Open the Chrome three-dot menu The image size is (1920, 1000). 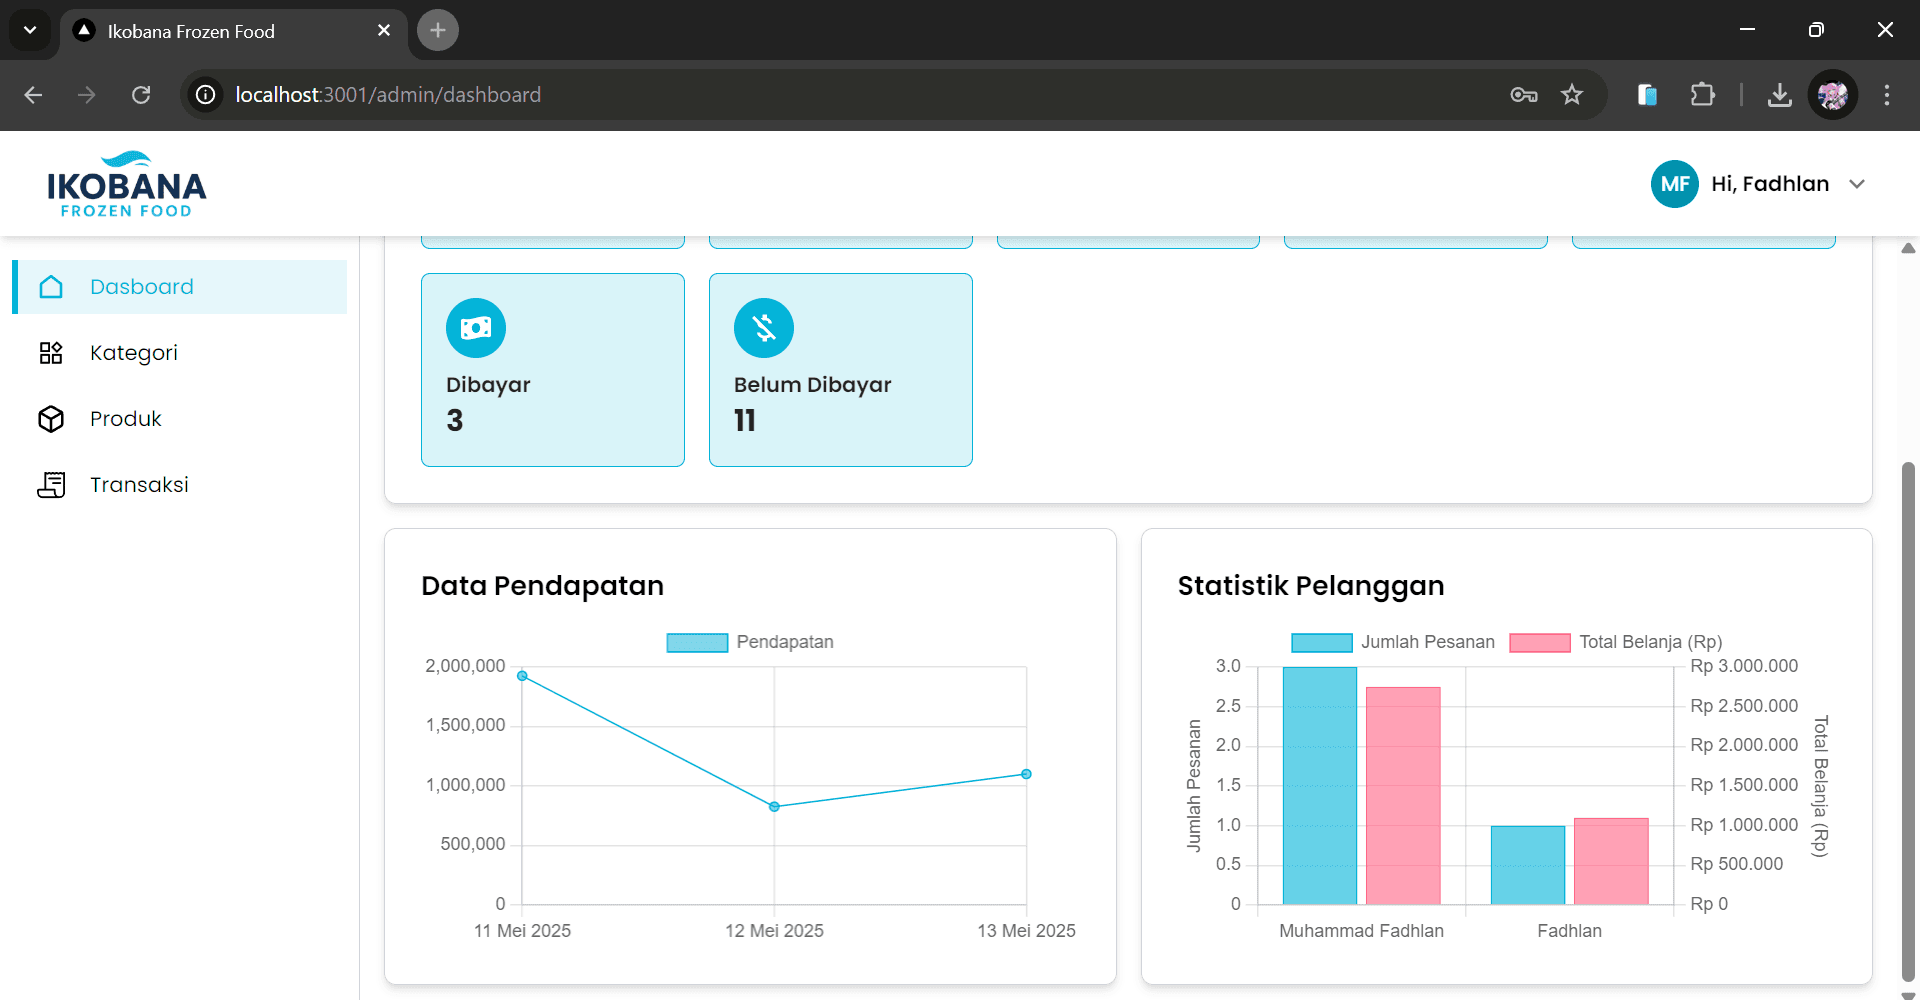tap(1887, 95)
